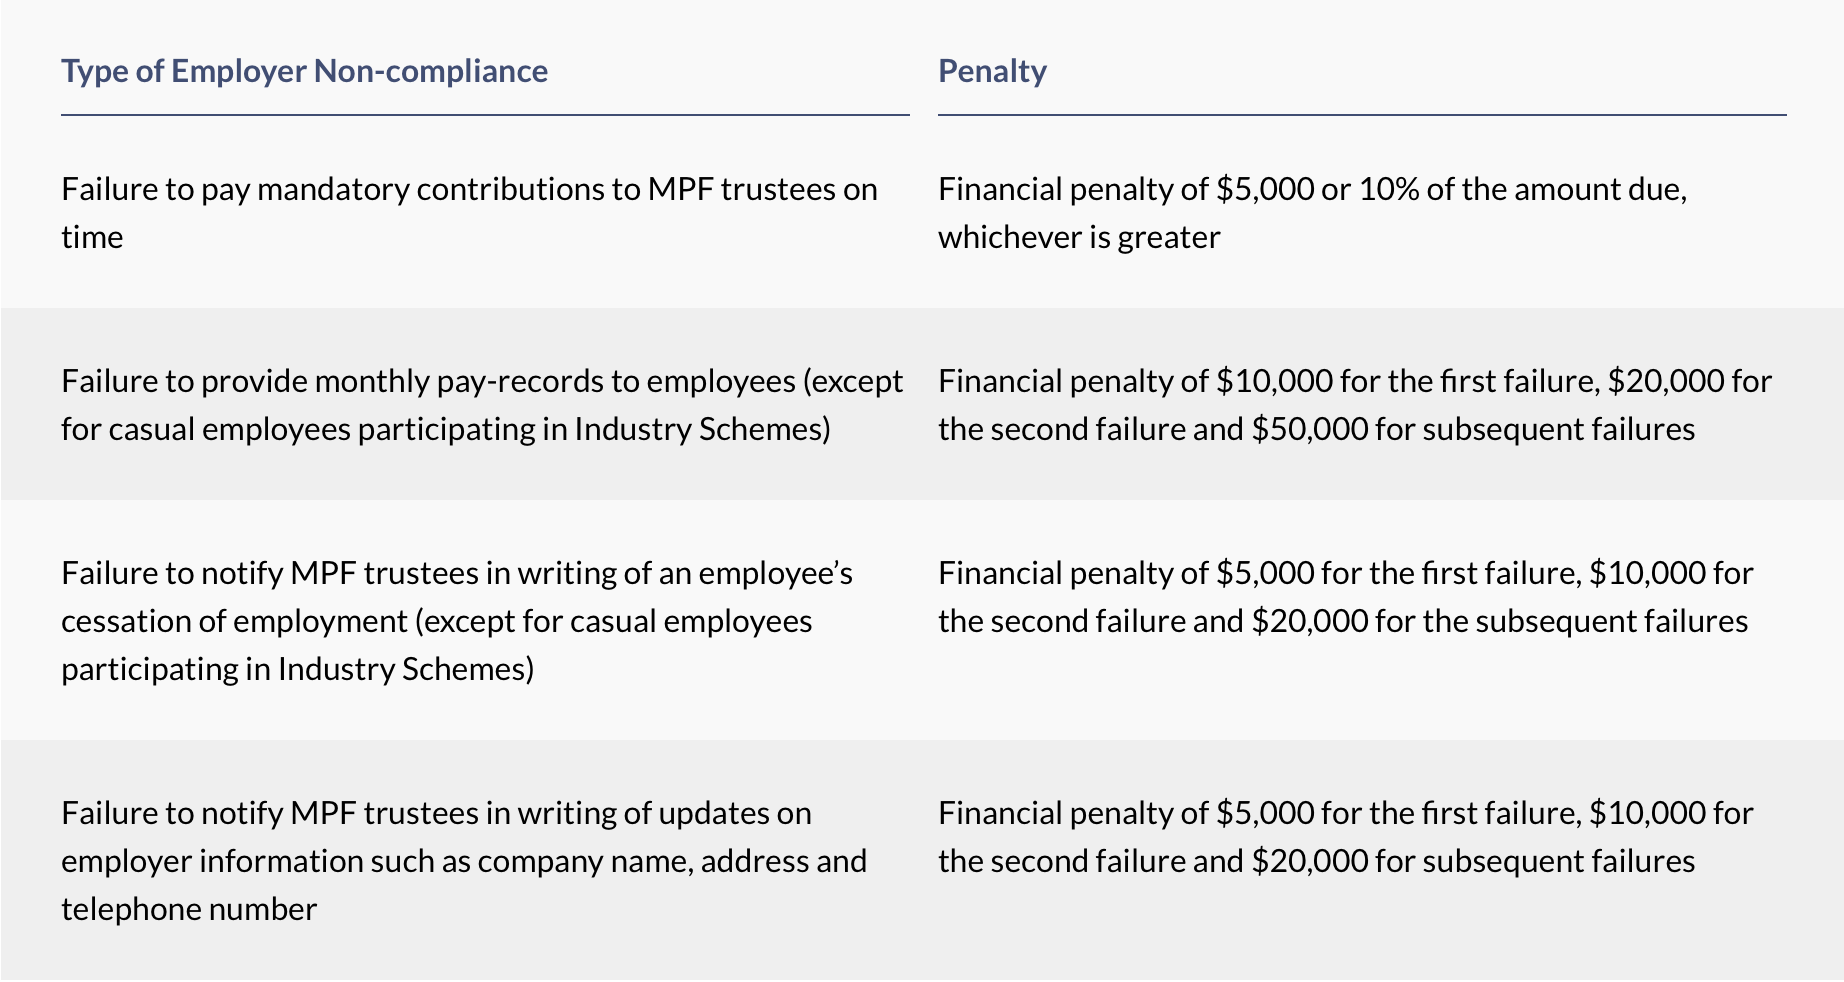
Task: Click the word "time" in the first row
Action: tap(92, 237)
